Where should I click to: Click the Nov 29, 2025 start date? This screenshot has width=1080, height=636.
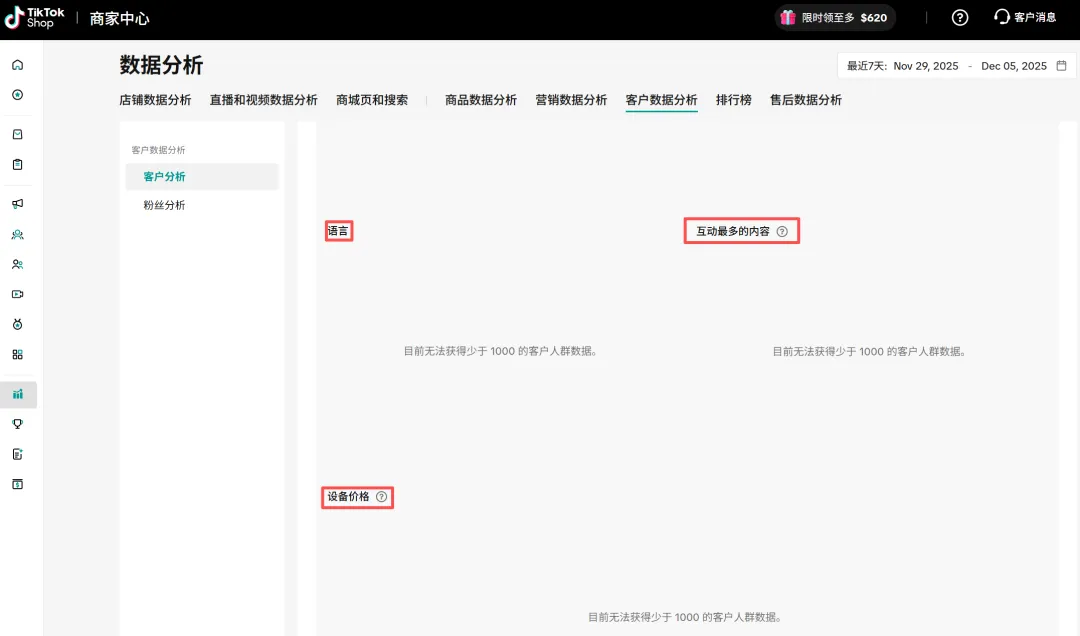pos(925,66)
